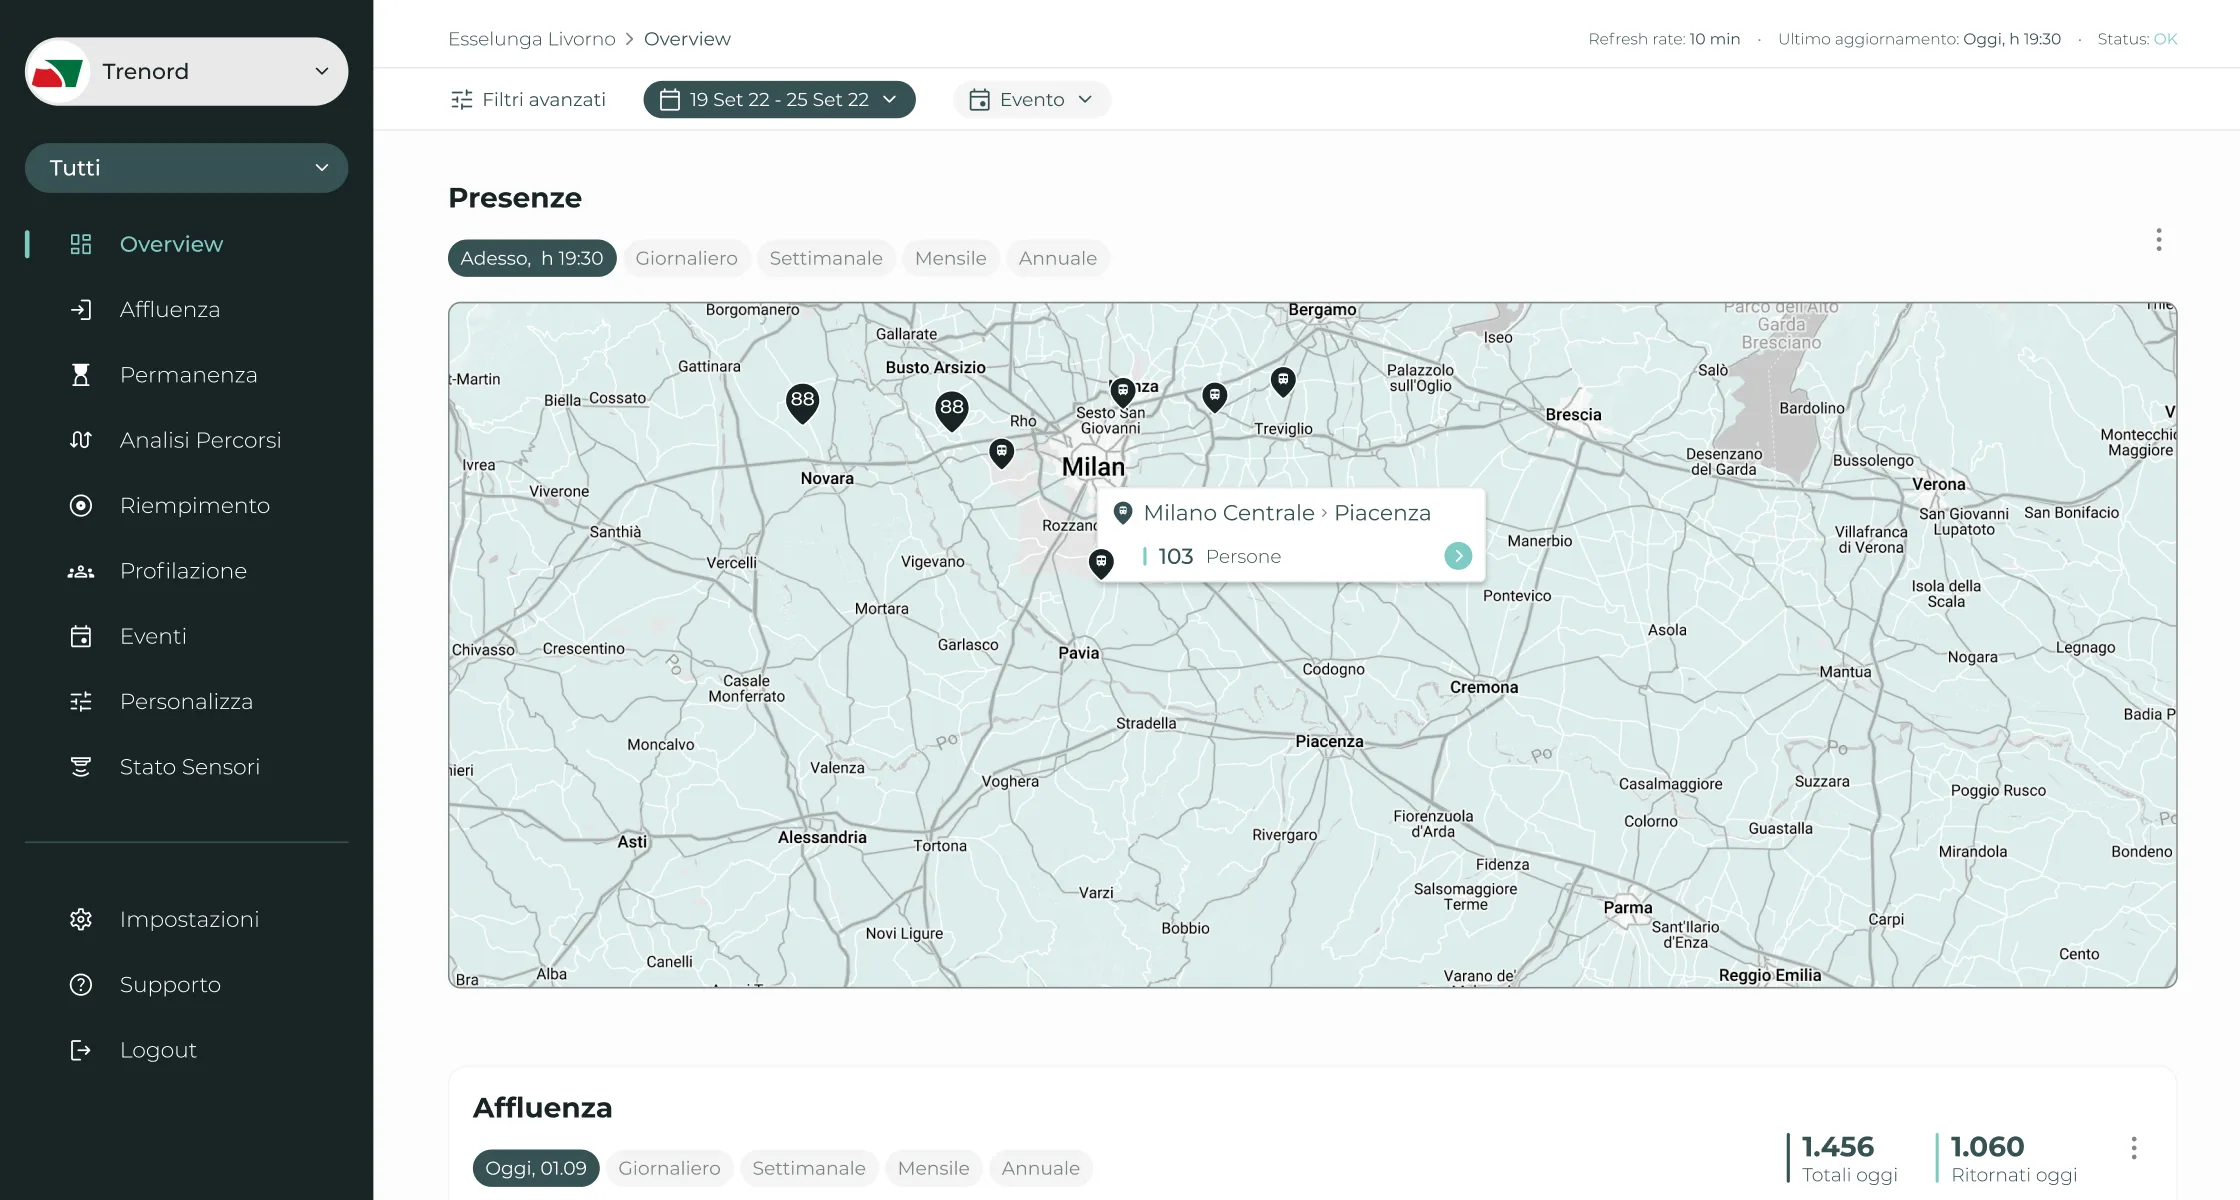Enable the Settimanale view in Presenze

(x=826, y=258)
